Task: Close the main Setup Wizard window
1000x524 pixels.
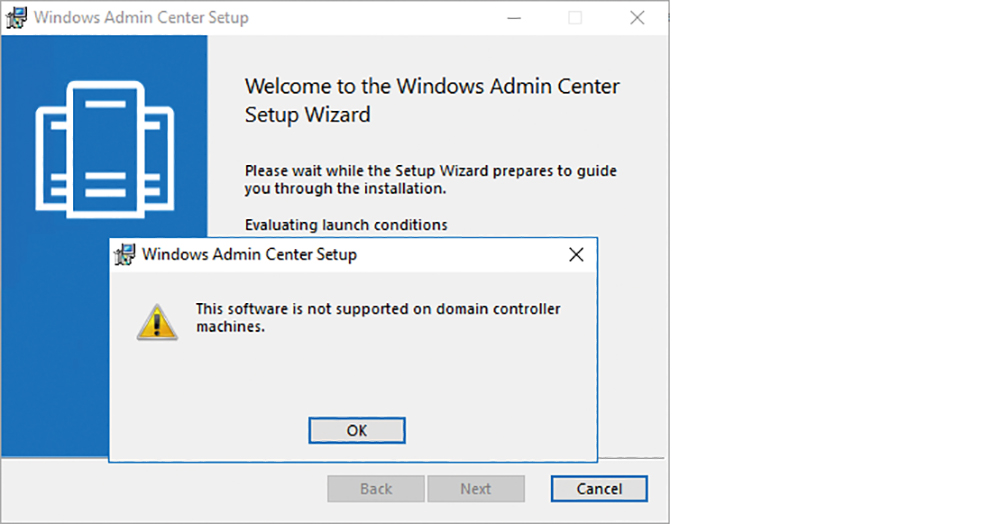Action: [637, 18]
